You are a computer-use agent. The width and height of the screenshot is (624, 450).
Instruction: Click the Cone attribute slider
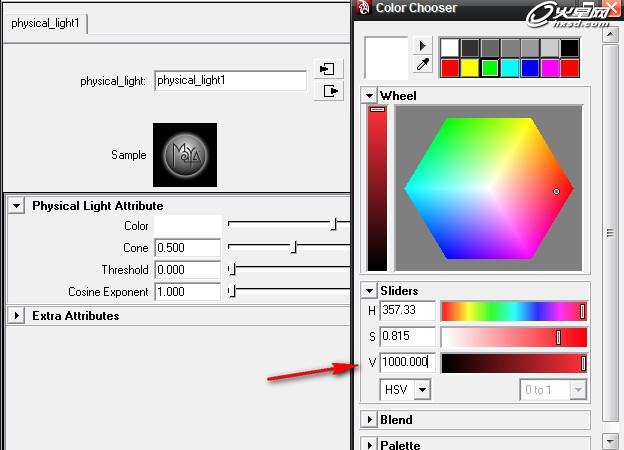pos(290,248)
